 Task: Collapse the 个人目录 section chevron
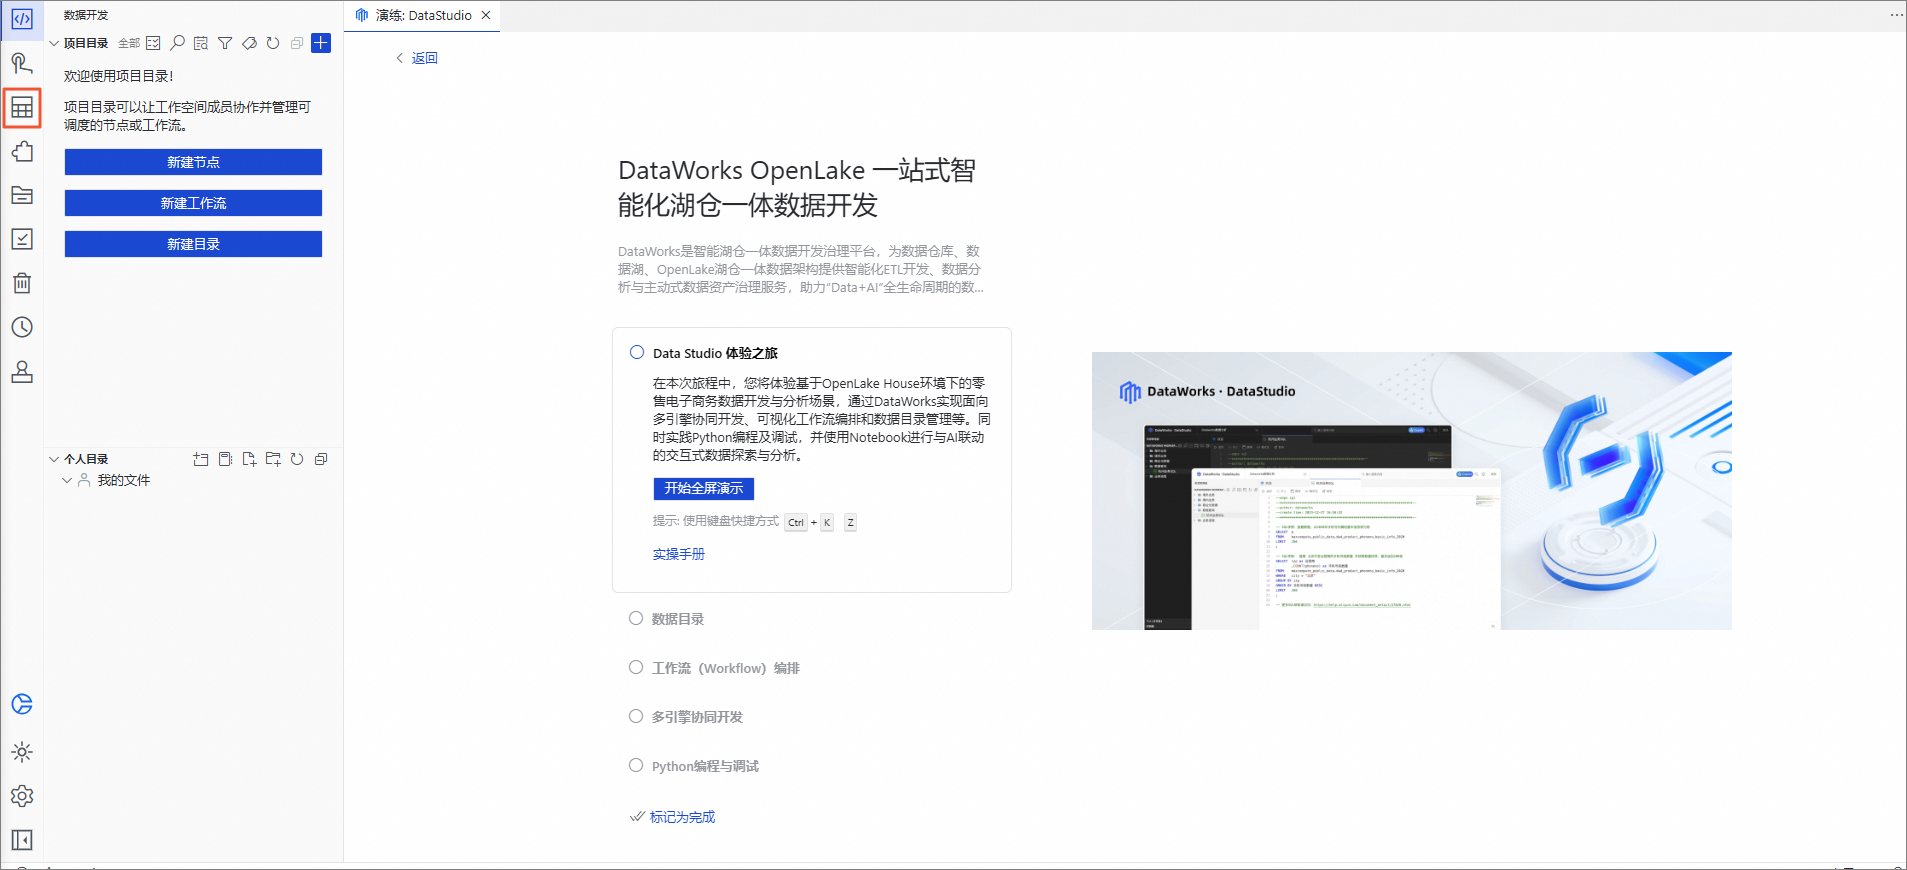[x=54, y=459]
